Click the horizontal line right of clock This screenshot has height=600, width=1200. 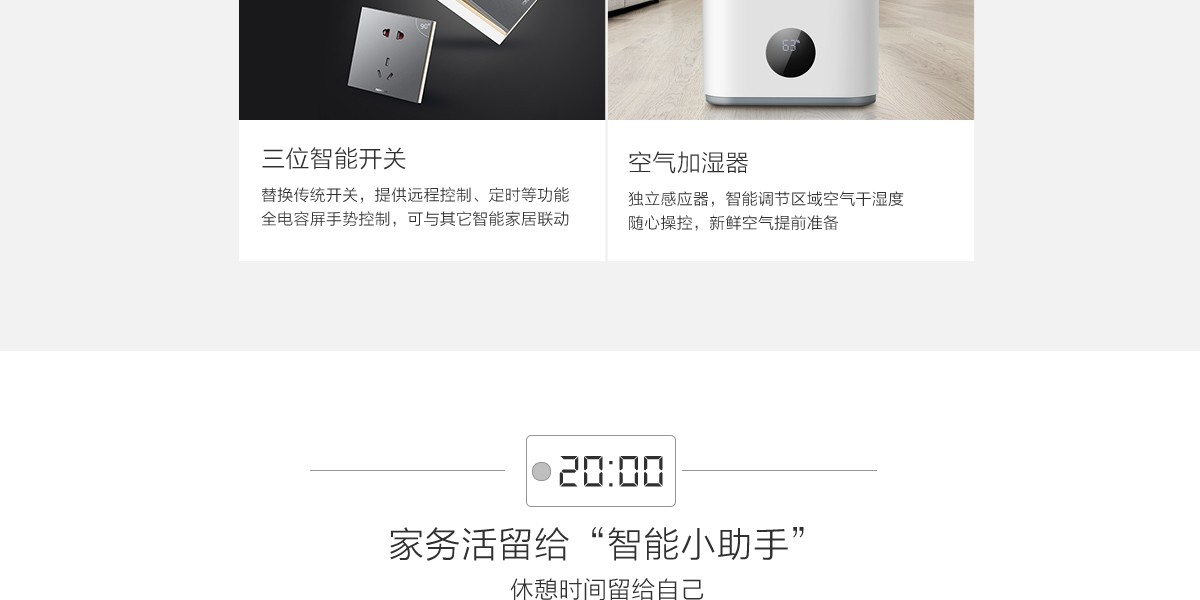pos(779,470)
